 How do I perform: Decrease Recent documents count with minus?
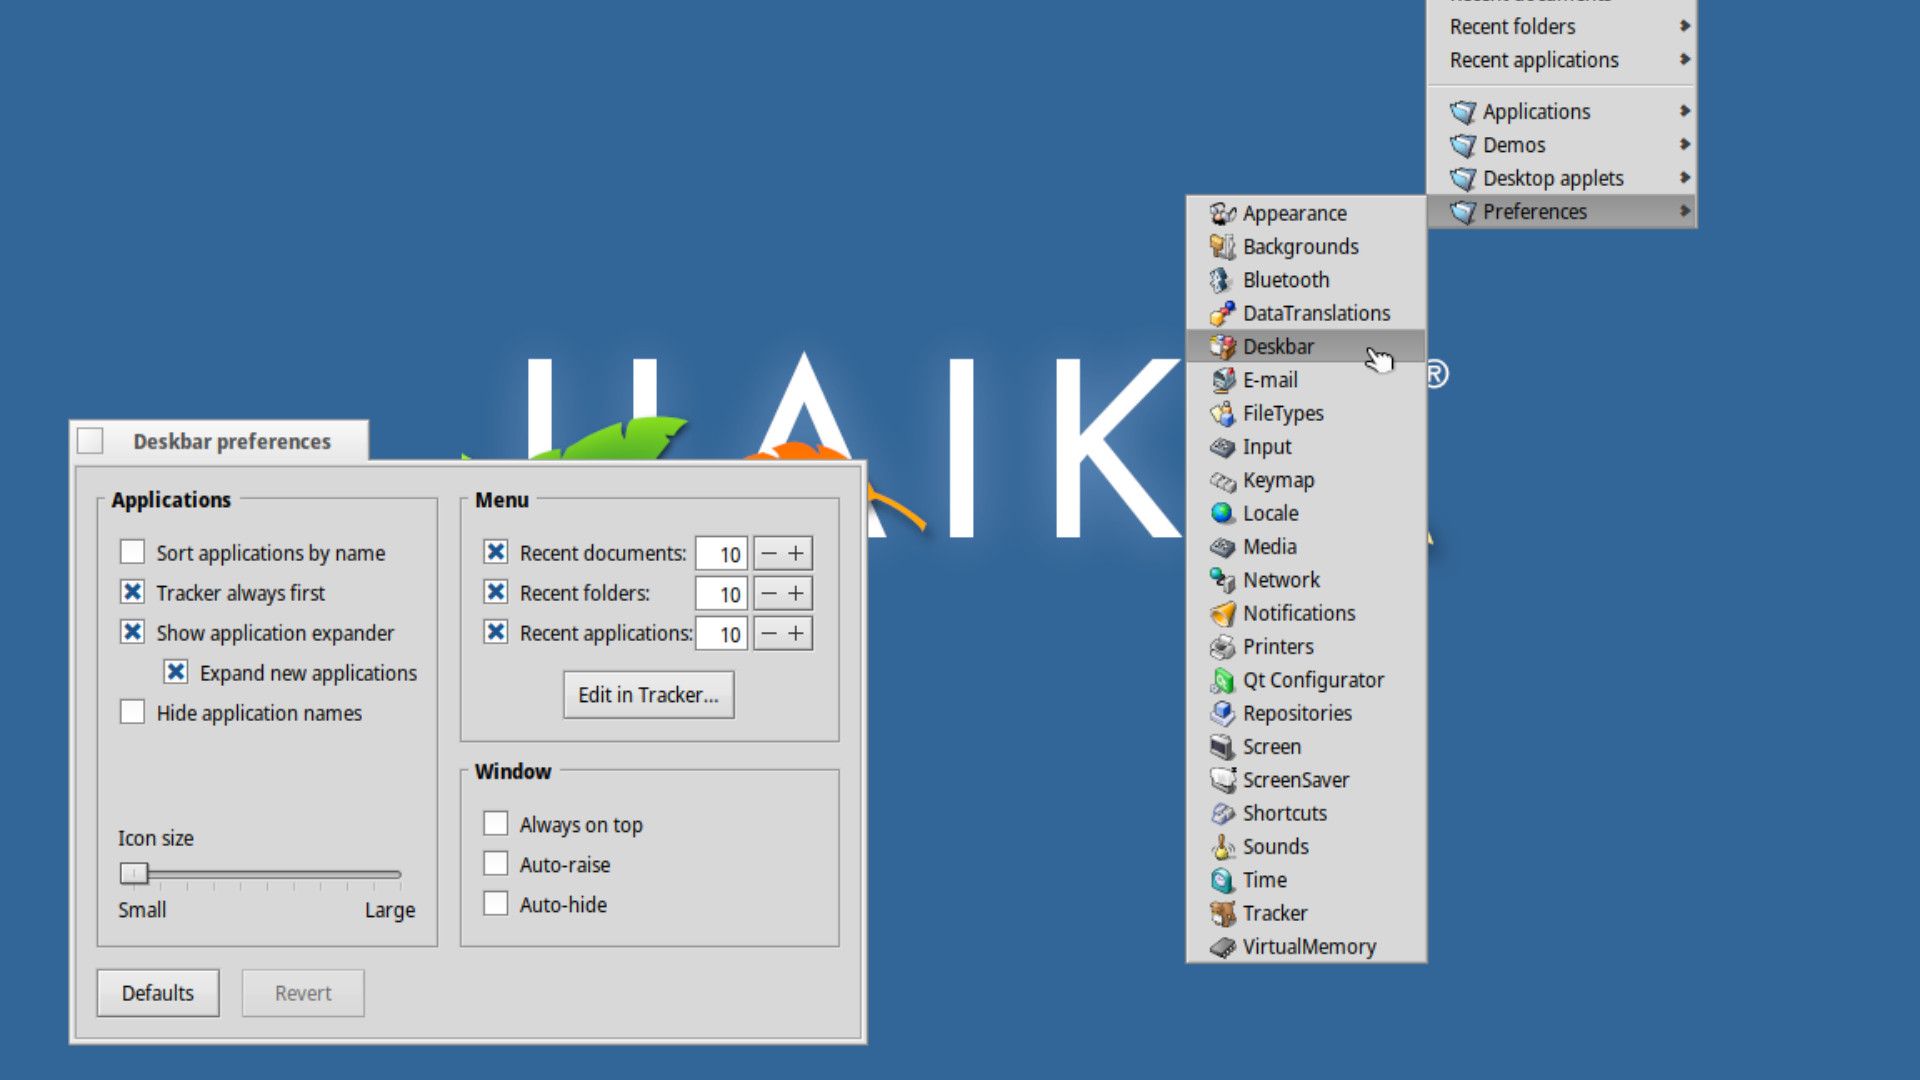[768, 553]
